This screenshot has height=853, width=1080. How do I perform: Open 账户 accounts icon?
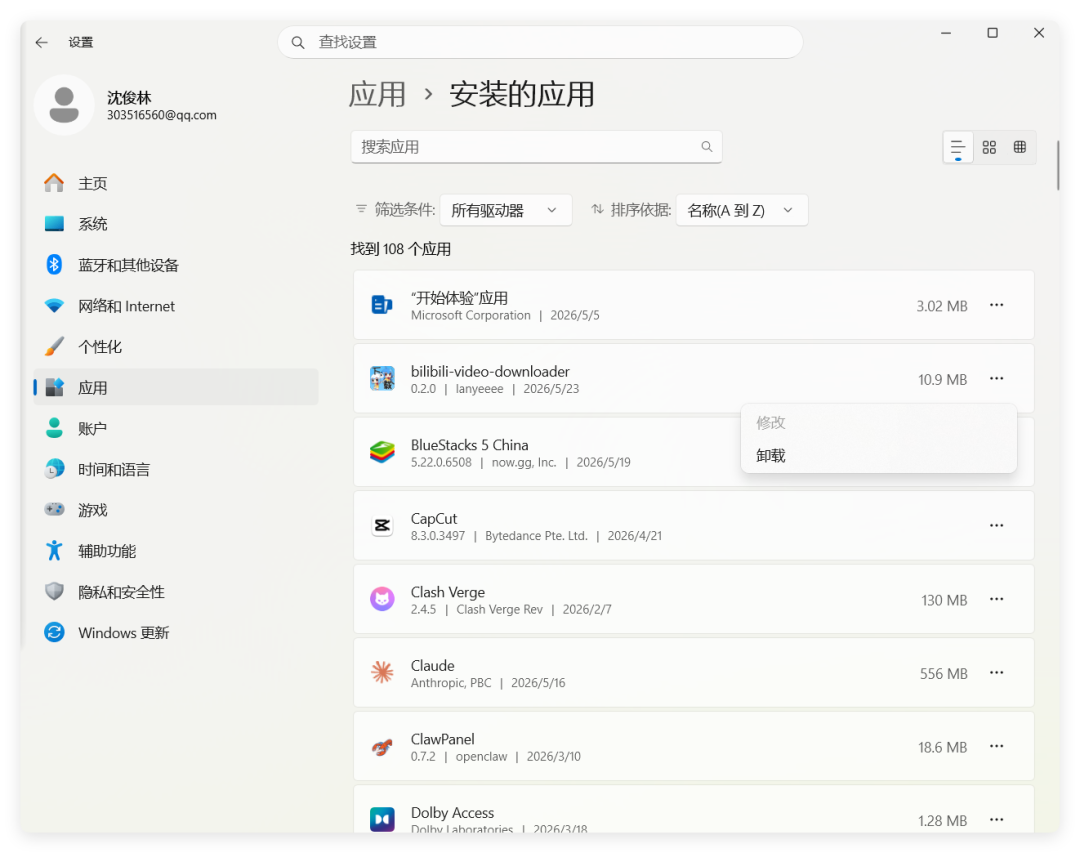[54, 428]
